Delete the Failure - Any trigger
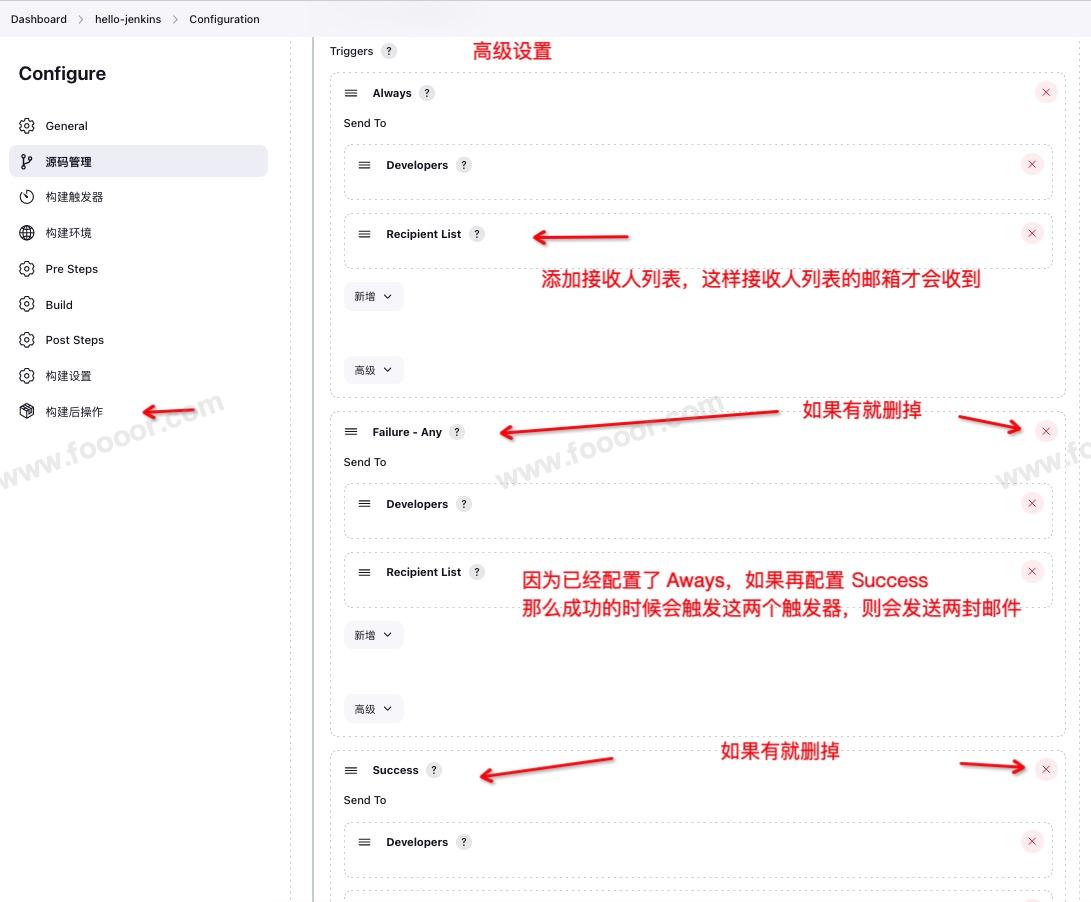 [1046, 431]
